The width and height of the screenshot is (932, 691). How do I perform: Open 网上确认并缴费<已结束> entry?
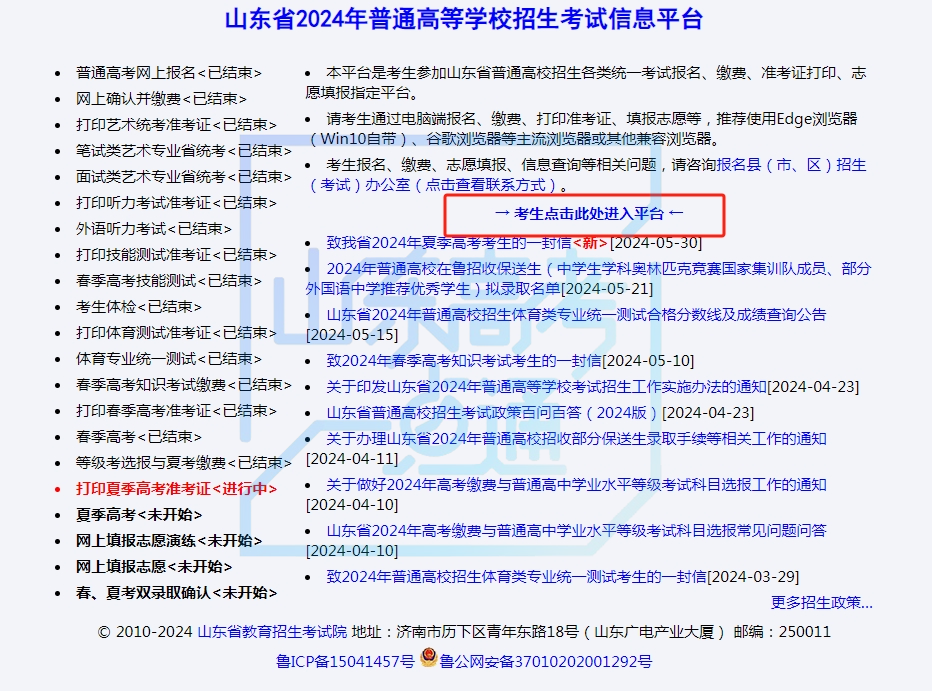(161, 99)
